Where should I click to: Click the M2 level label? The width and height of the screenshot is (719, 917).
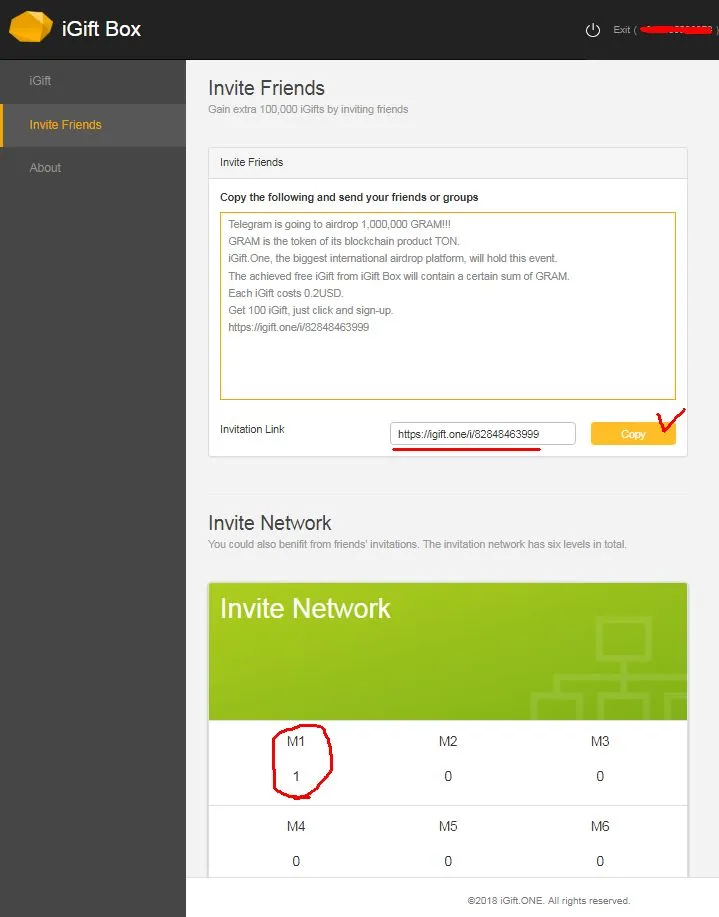click(x=448, y=742)
